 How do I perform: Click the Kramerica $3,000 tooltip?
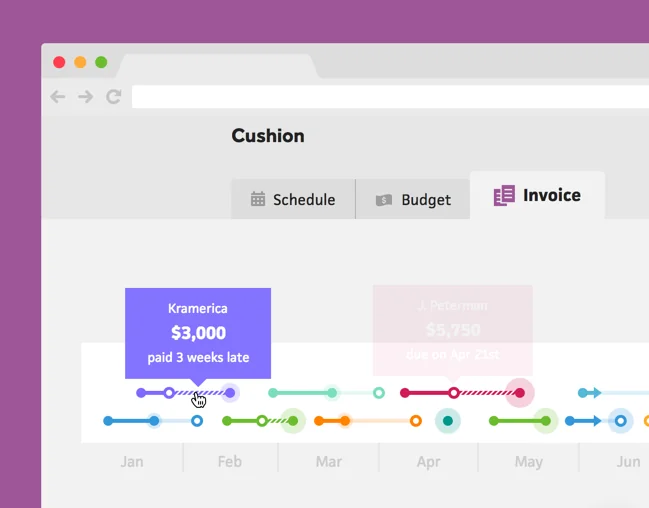pos(198,333)
